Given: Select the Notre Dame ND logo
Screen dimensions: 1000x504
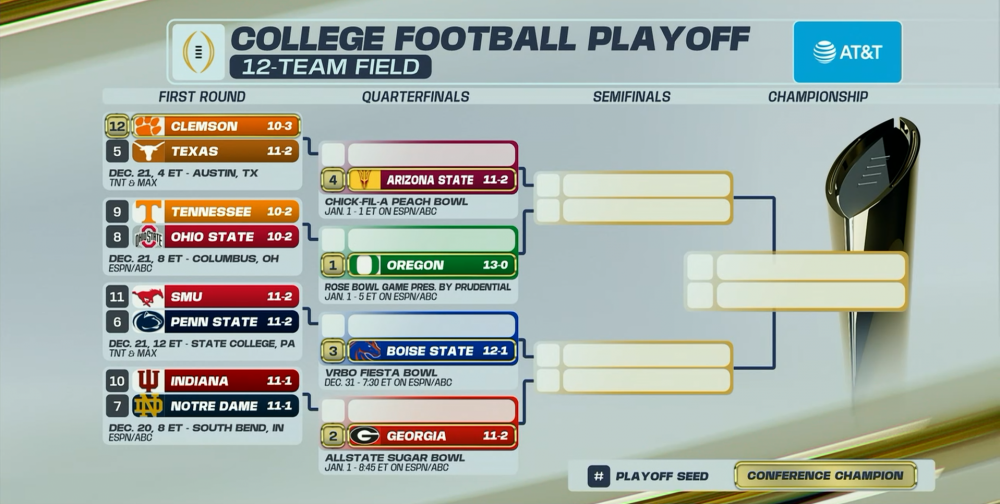Looking at the screenshot, I should [x=148, y=407].
